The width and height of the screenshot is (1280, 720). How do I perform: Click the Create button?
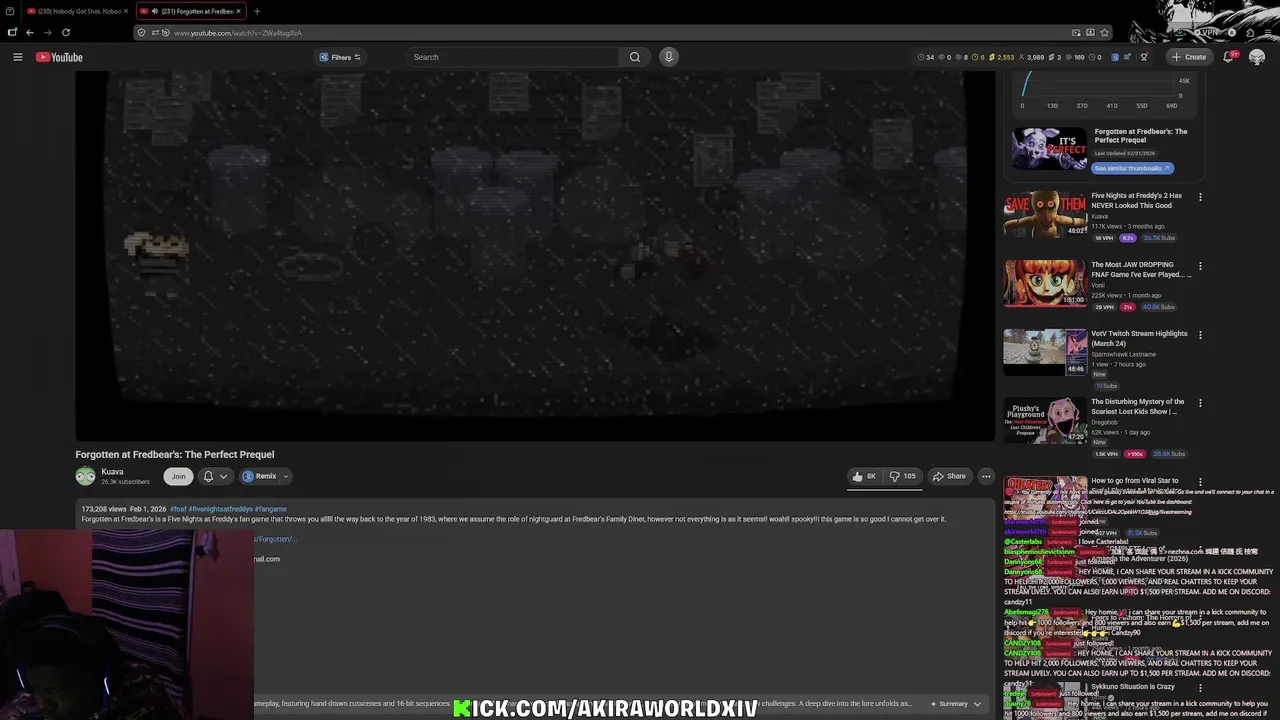click(1189, 57)
